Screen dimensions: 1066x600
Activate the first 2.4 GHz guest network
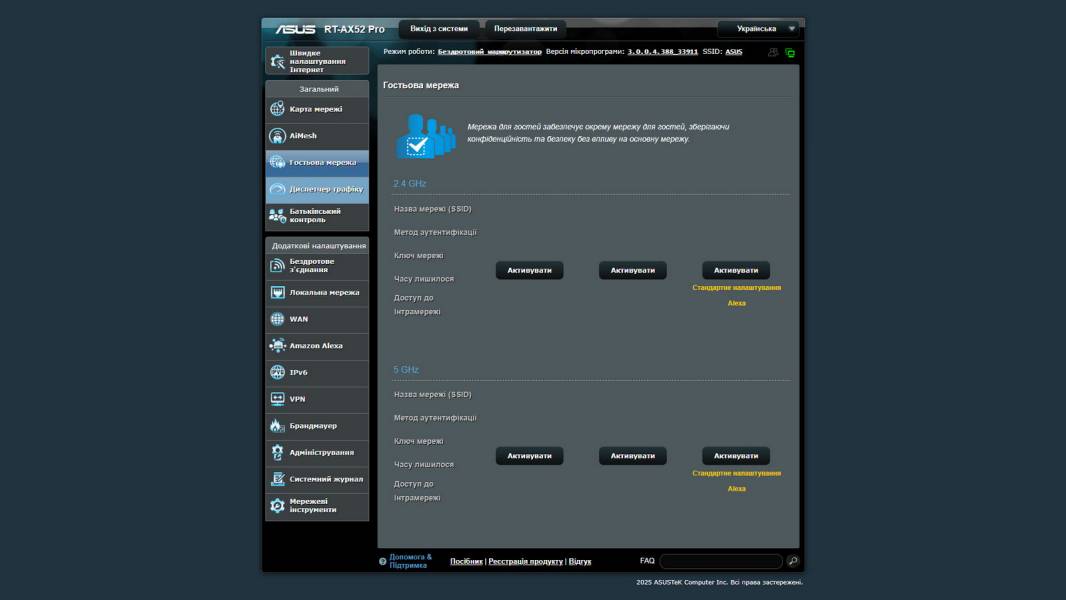[529, 270]
